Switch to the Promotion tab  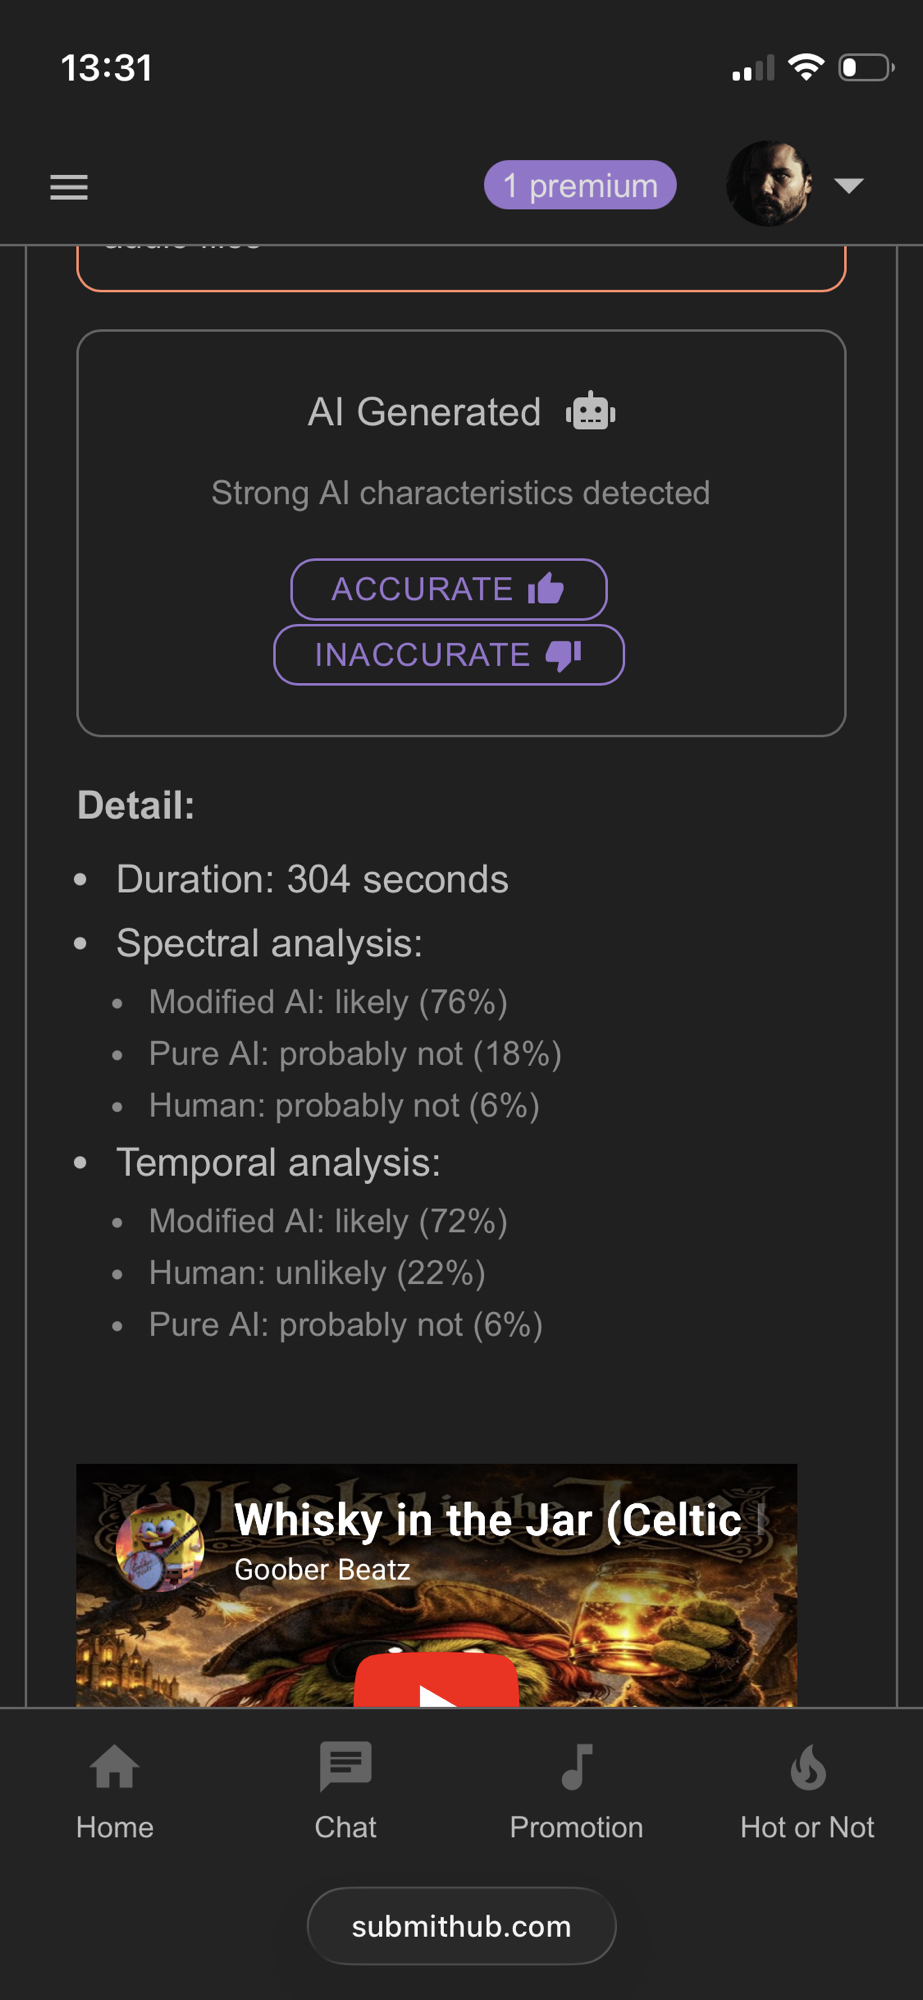[x=576, y=1790]
